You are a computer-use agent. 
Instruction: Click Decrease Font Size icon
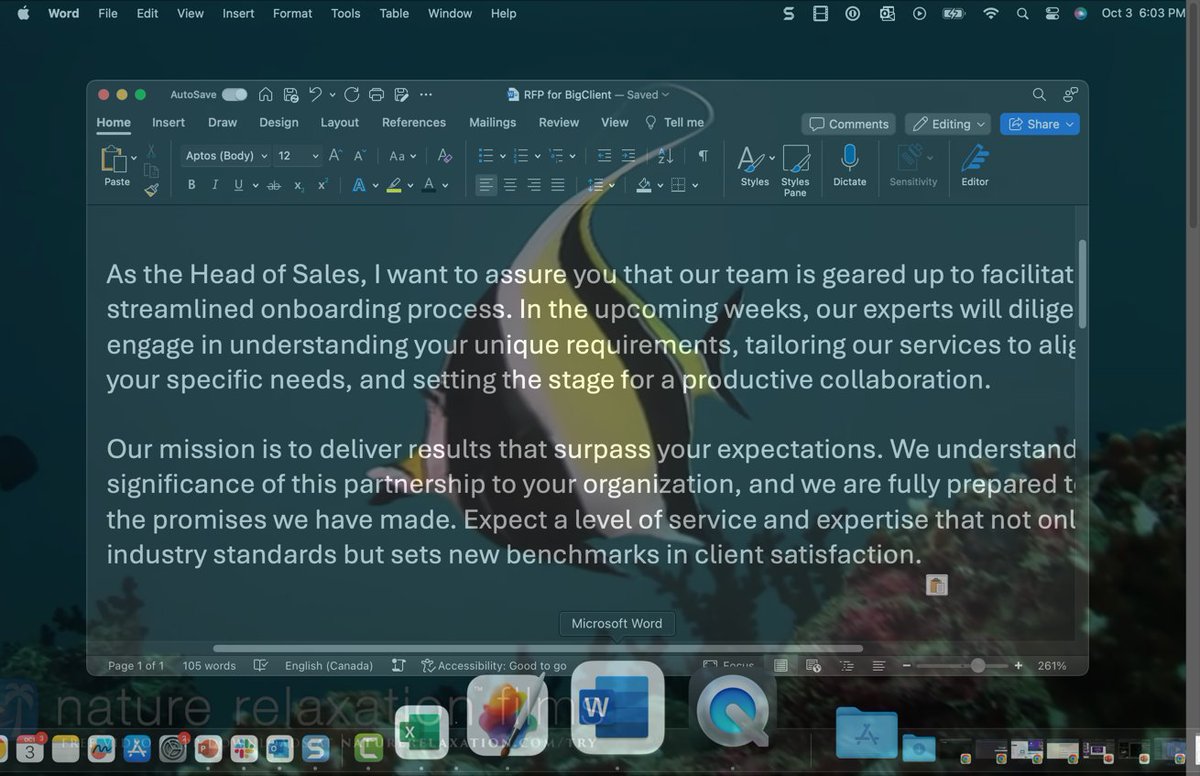pos(359,156)
